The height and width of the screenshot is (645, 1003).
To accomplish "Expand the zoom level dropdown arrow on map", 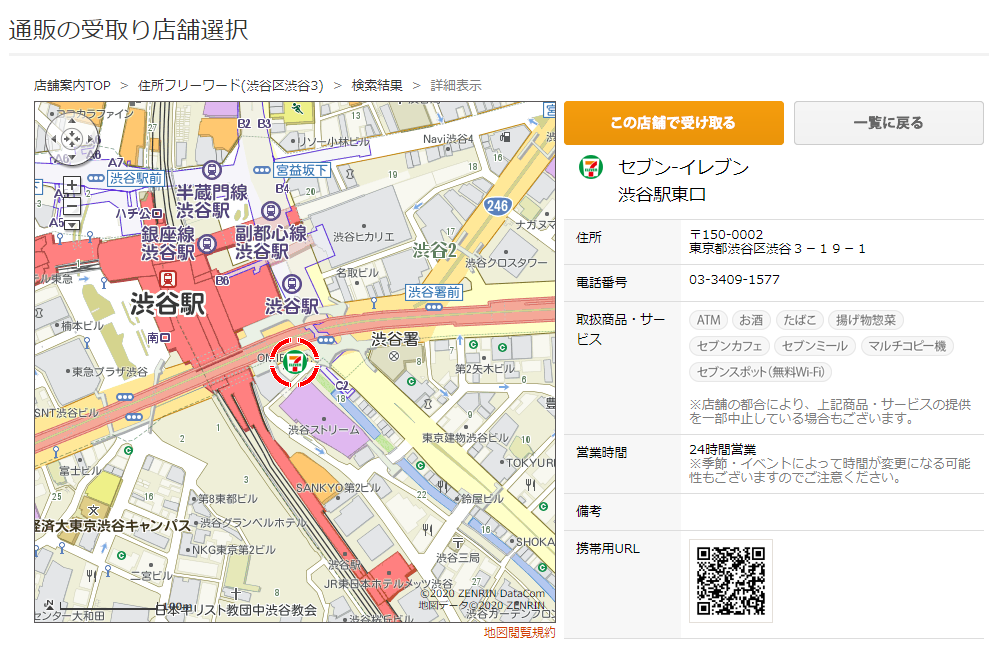I will [72, 225].
